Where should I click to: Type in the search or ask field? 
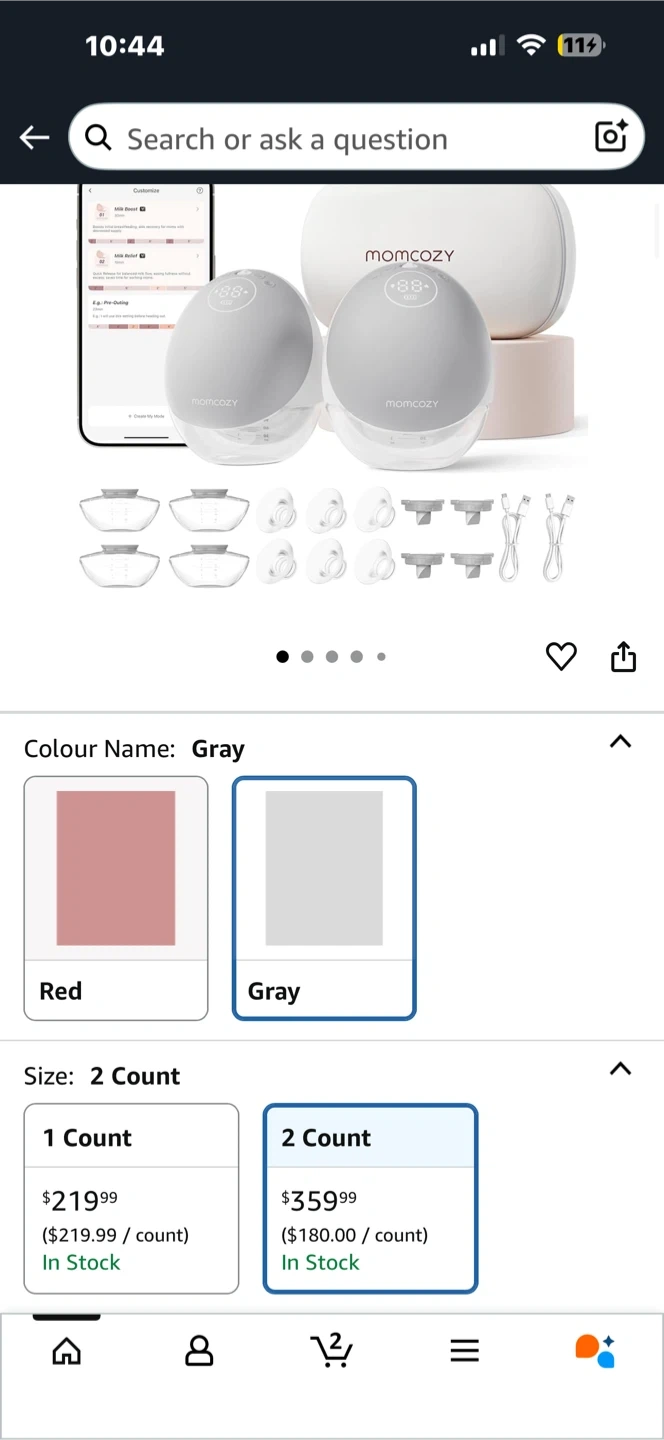pos(340,139)
